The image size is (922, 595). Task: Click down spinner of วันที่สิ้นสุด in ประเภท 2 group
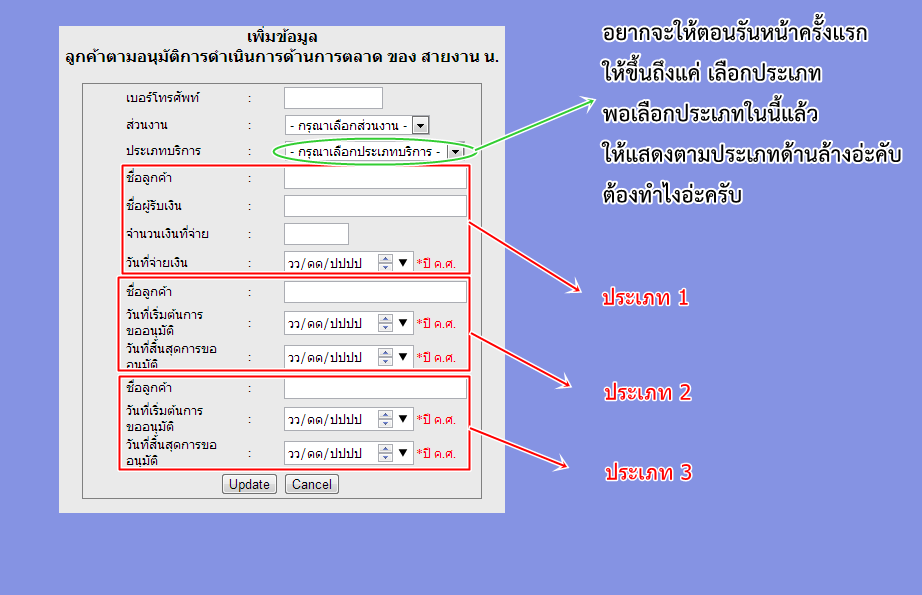pyautogui.click(x=385, y=361)
